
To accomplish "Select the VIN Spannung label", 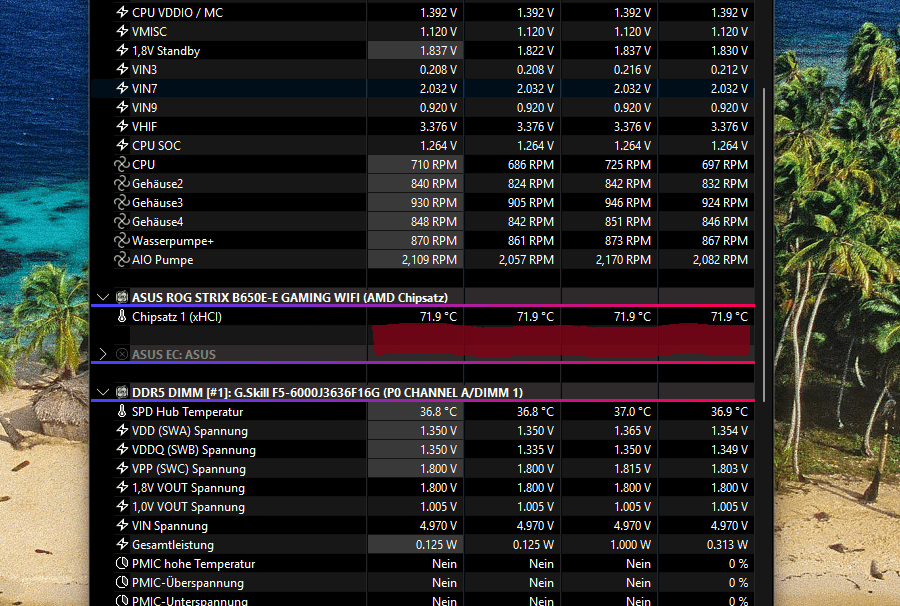I will point(170,526).
